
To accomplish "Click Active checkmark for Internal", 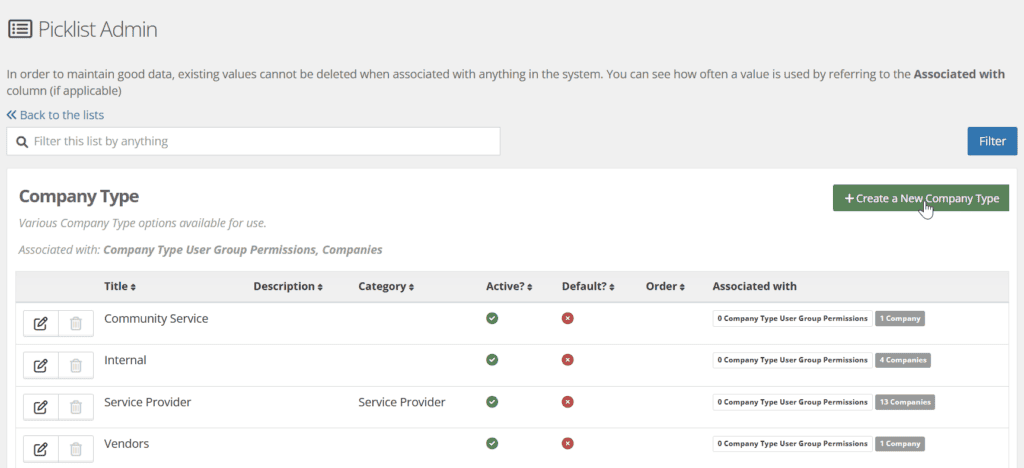I will click(x=492, y=360).
